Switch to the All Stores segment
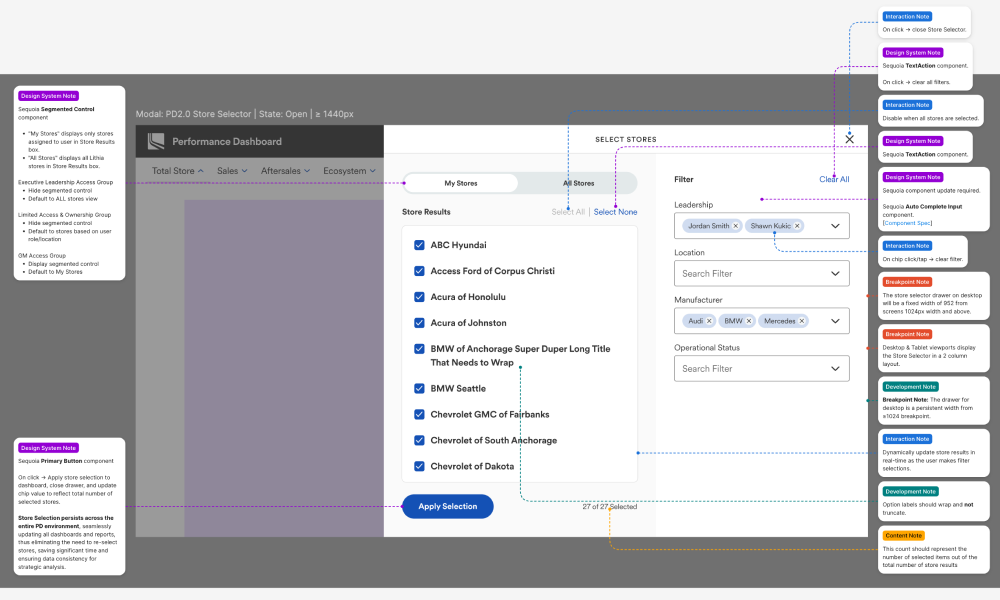 pyautogui.click(x=578, y=183)
